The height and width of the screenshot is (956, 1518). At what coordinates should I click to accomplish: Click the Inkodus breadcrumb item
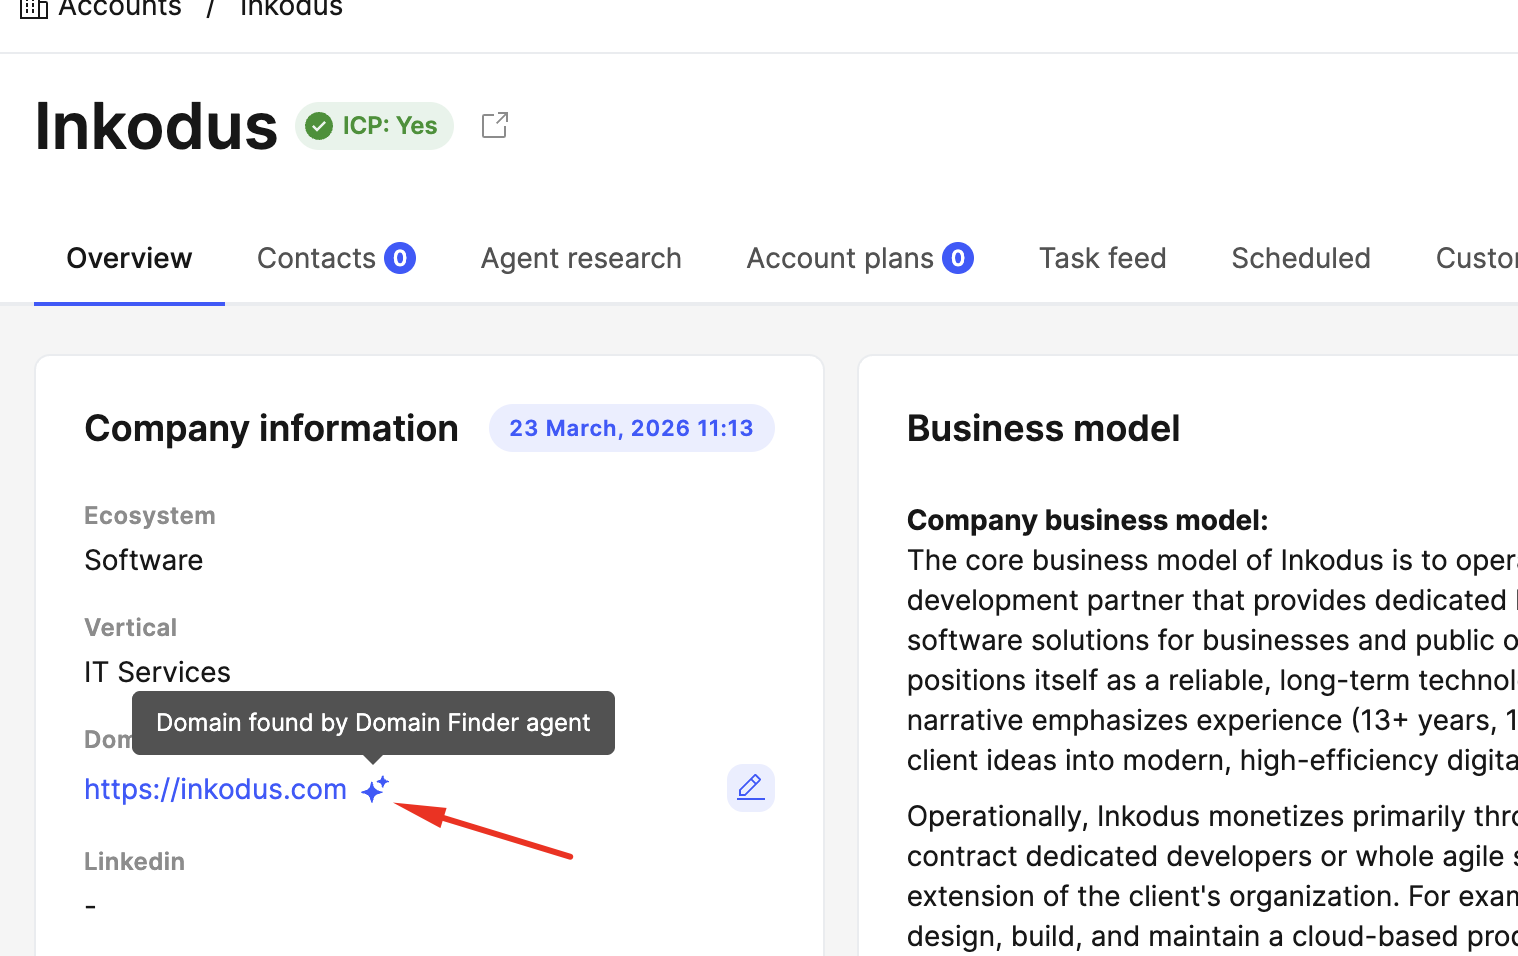(291, 9)
